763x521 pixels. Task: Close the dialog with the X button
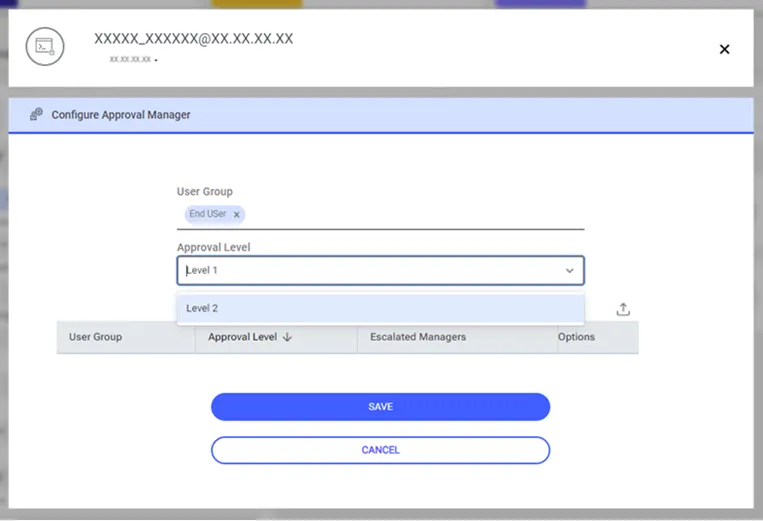pos(724,49)
